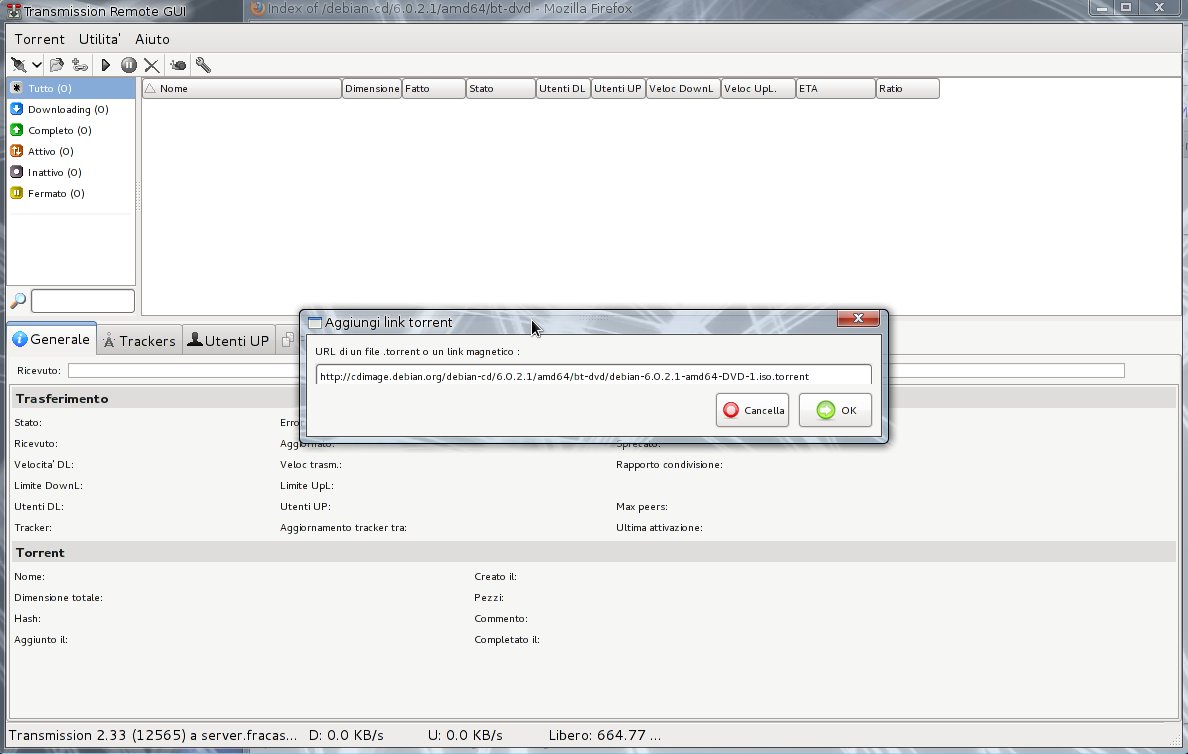This screenshot has width=1188, height=754.
Task: Sort by the Utenti UP column header
Action: coord(618,89)
